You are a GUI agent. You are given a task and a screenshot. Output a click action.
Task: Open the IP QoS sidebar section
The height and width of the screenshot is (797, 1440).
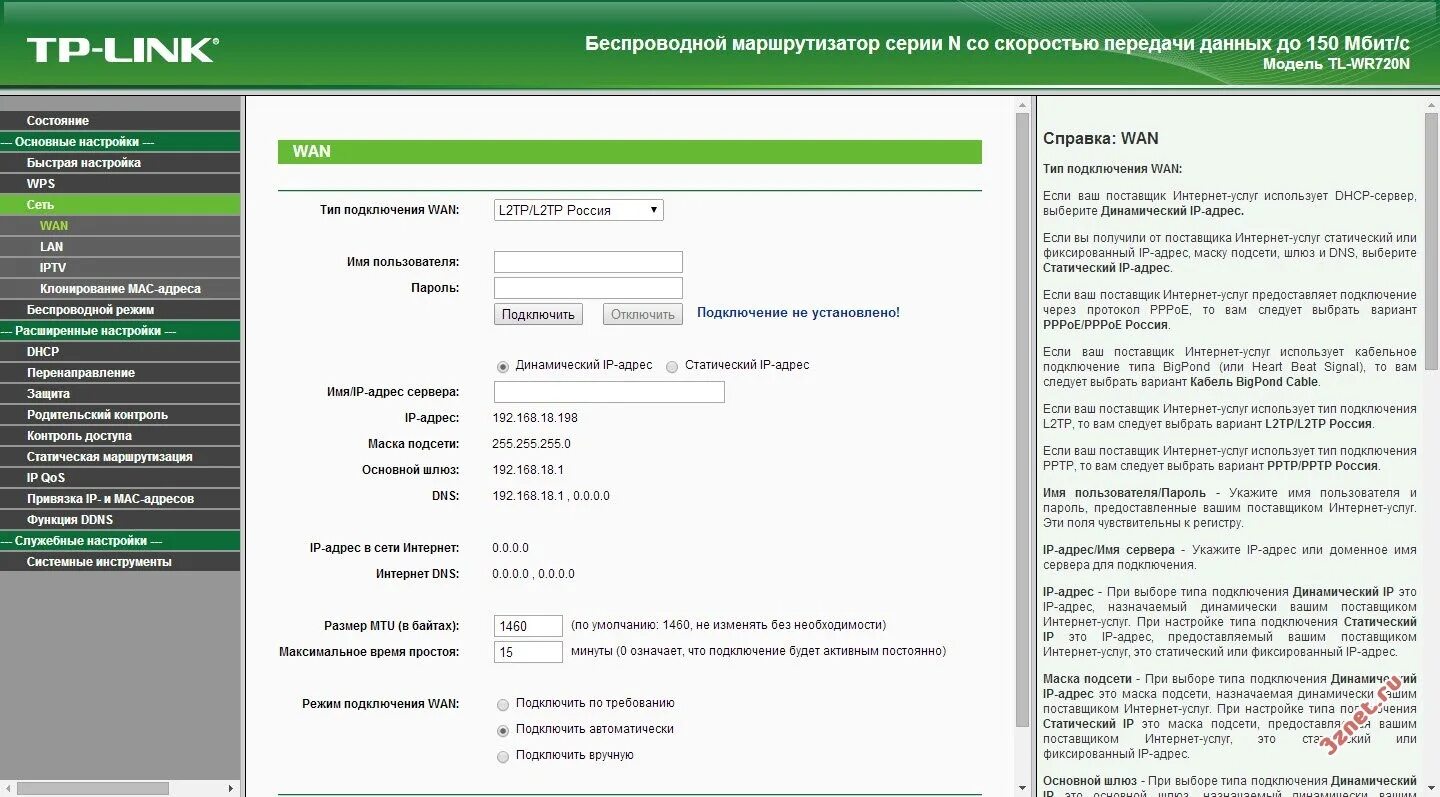(x=120, y=477)
